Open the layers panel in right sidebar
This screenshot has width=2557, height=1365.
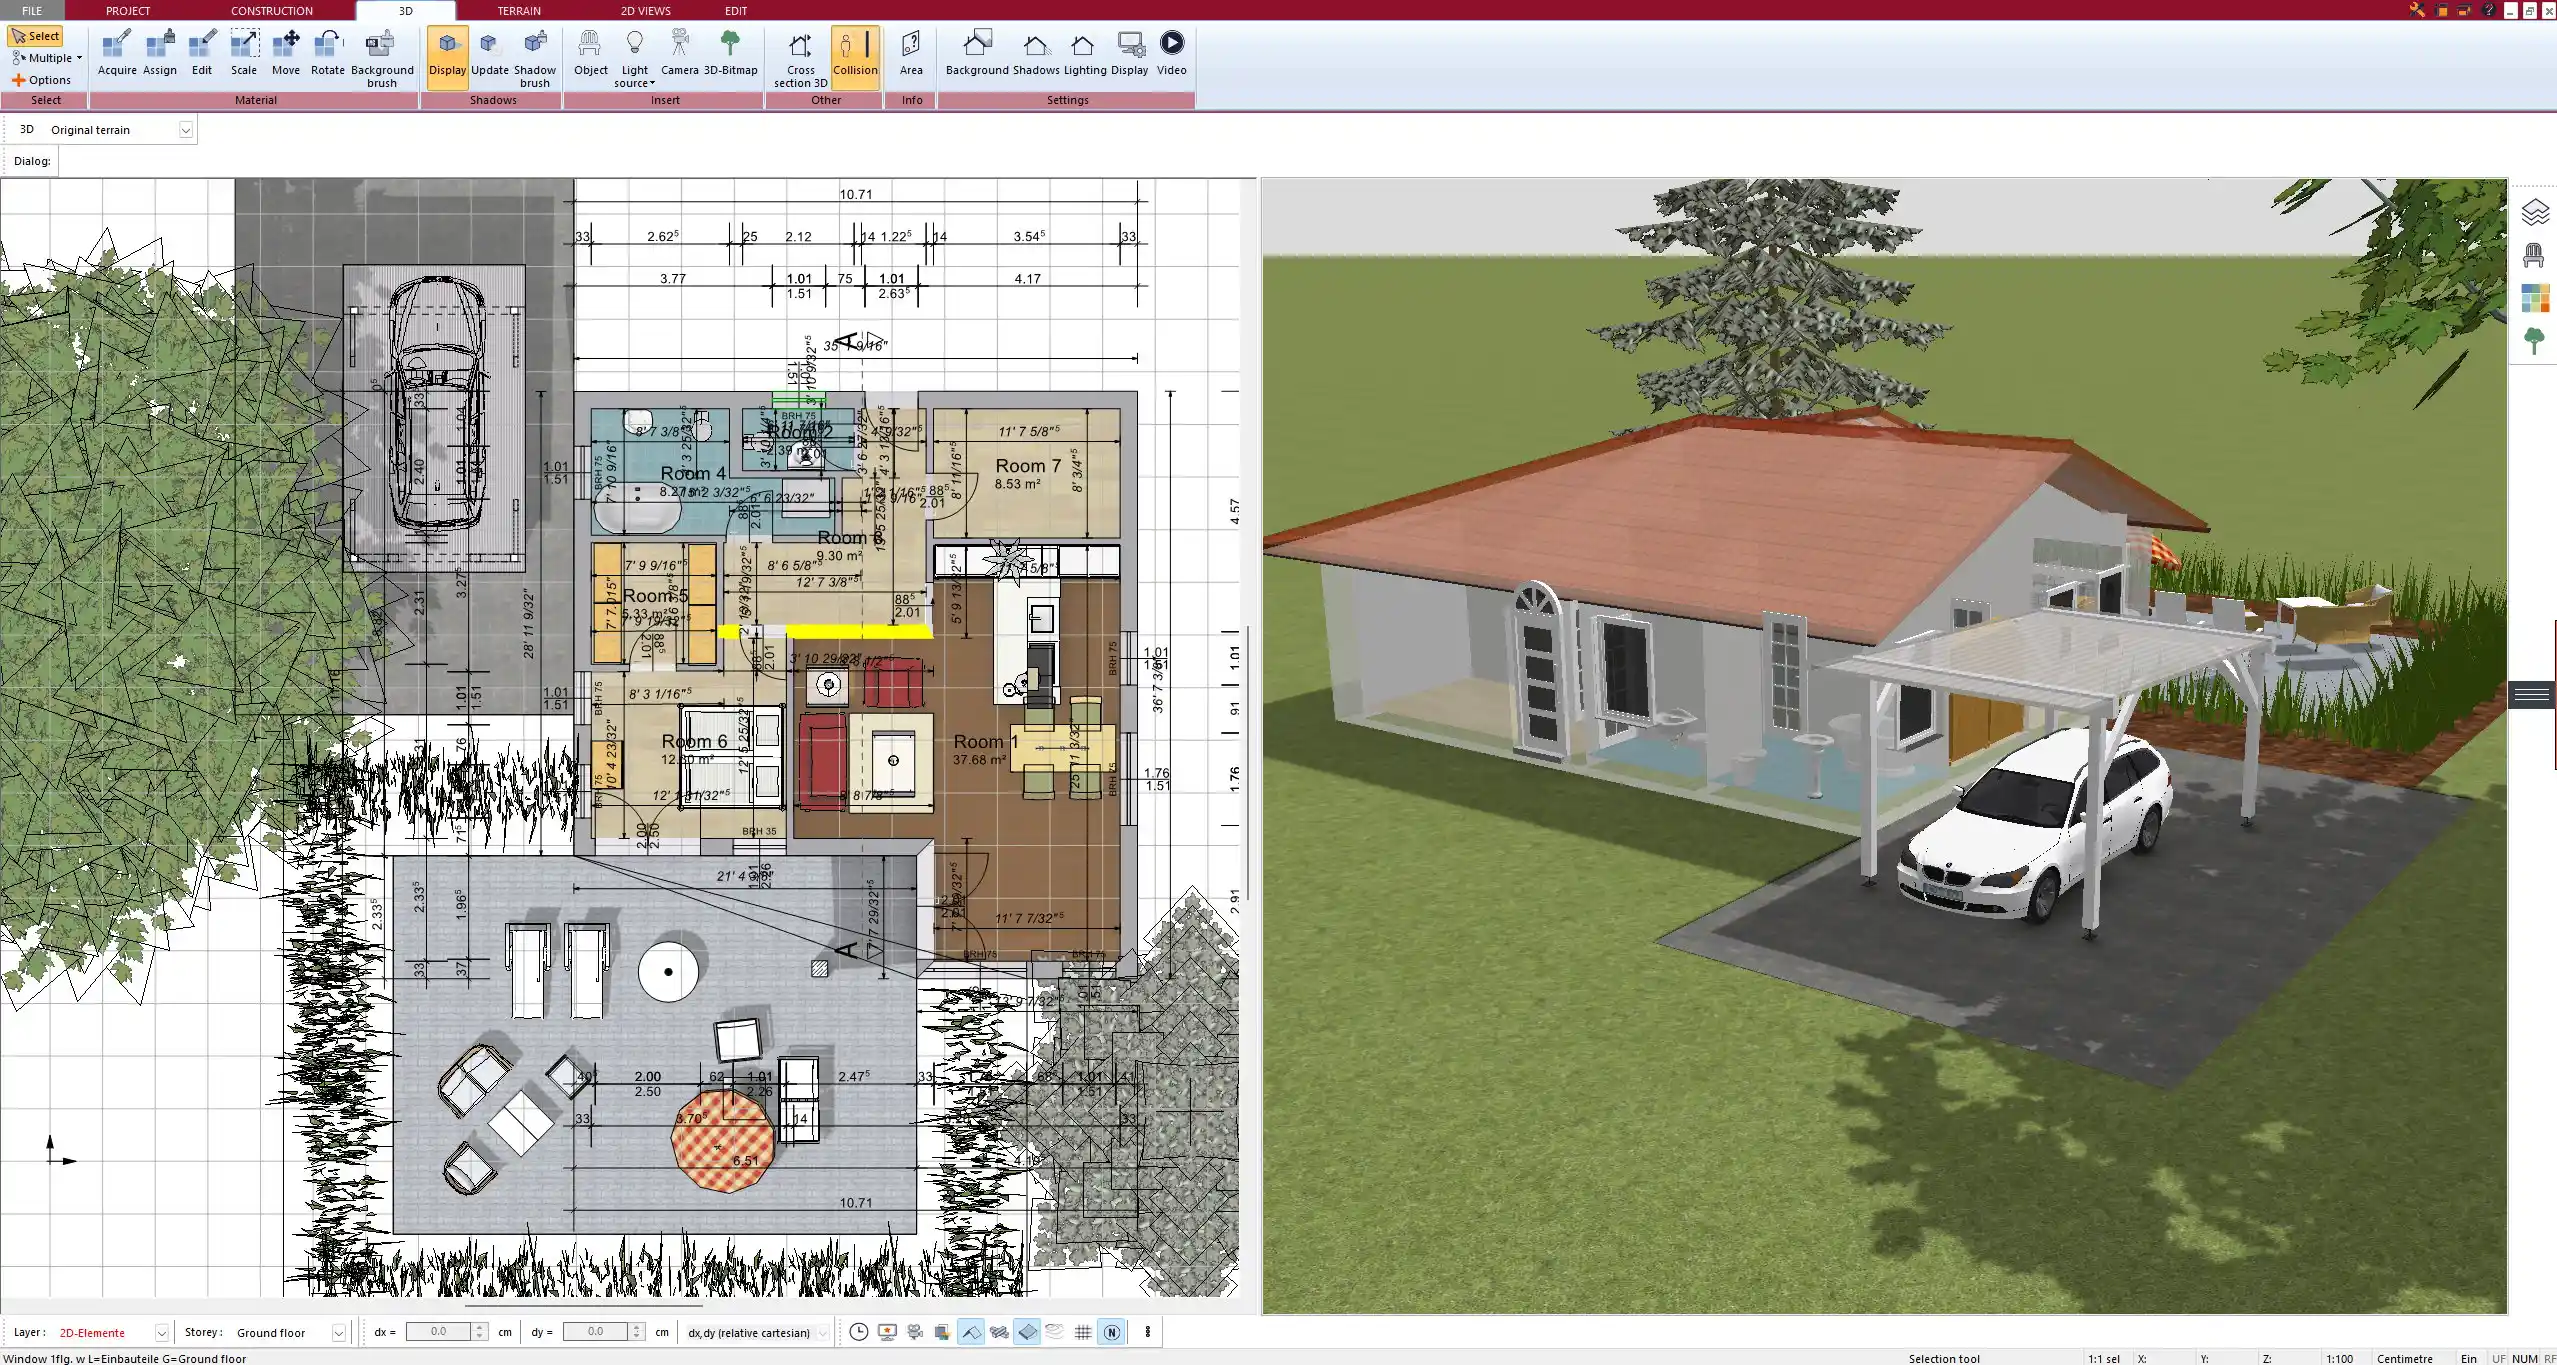coord(2534,212)
